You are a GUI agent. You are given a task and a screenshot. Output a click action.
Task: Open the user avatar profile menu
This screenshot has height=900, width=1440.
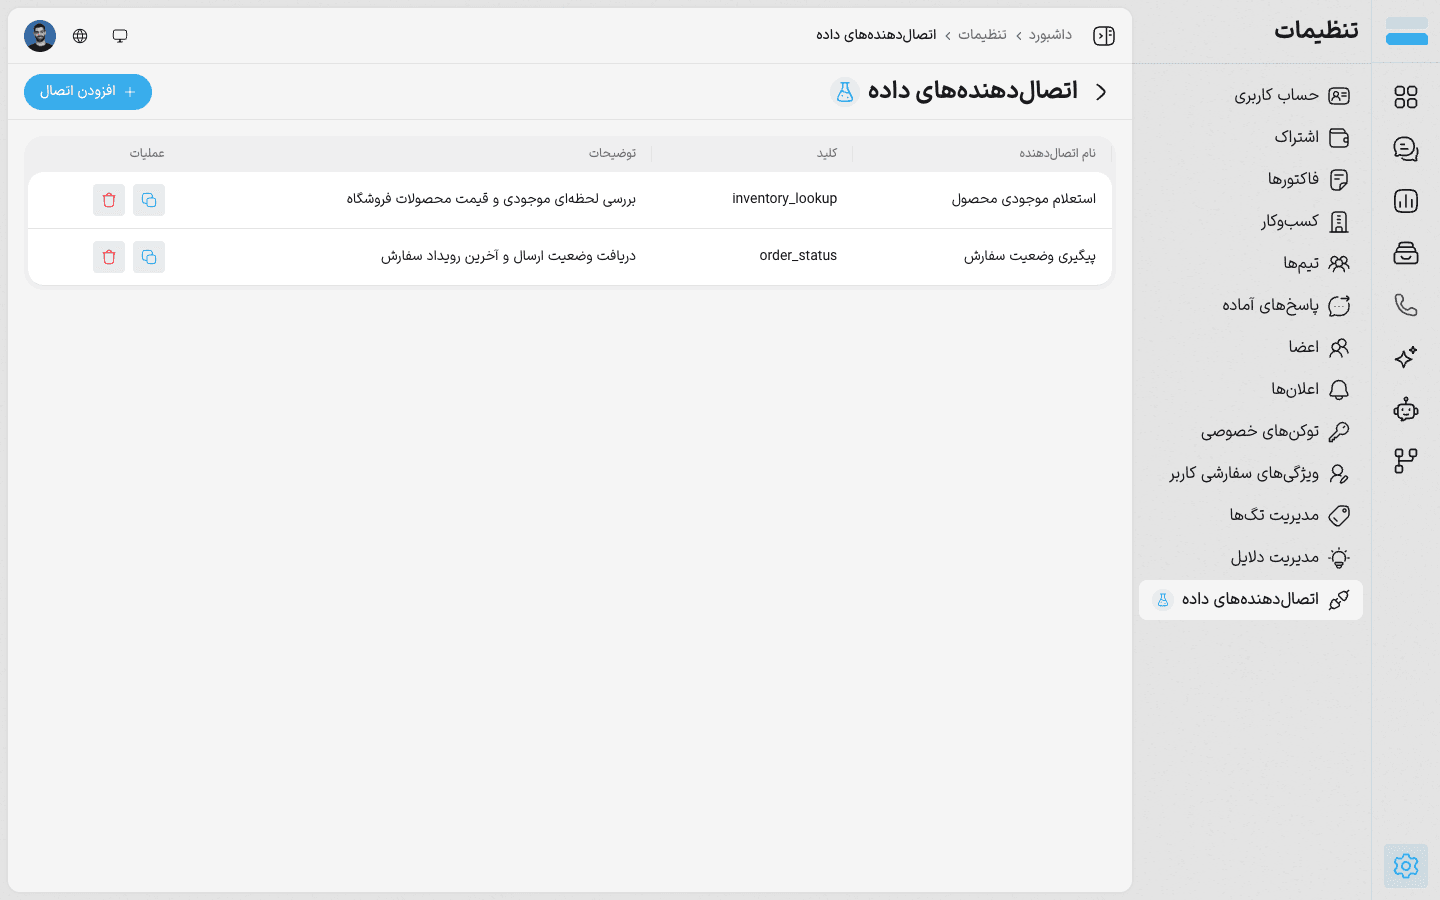coord(40,36)
